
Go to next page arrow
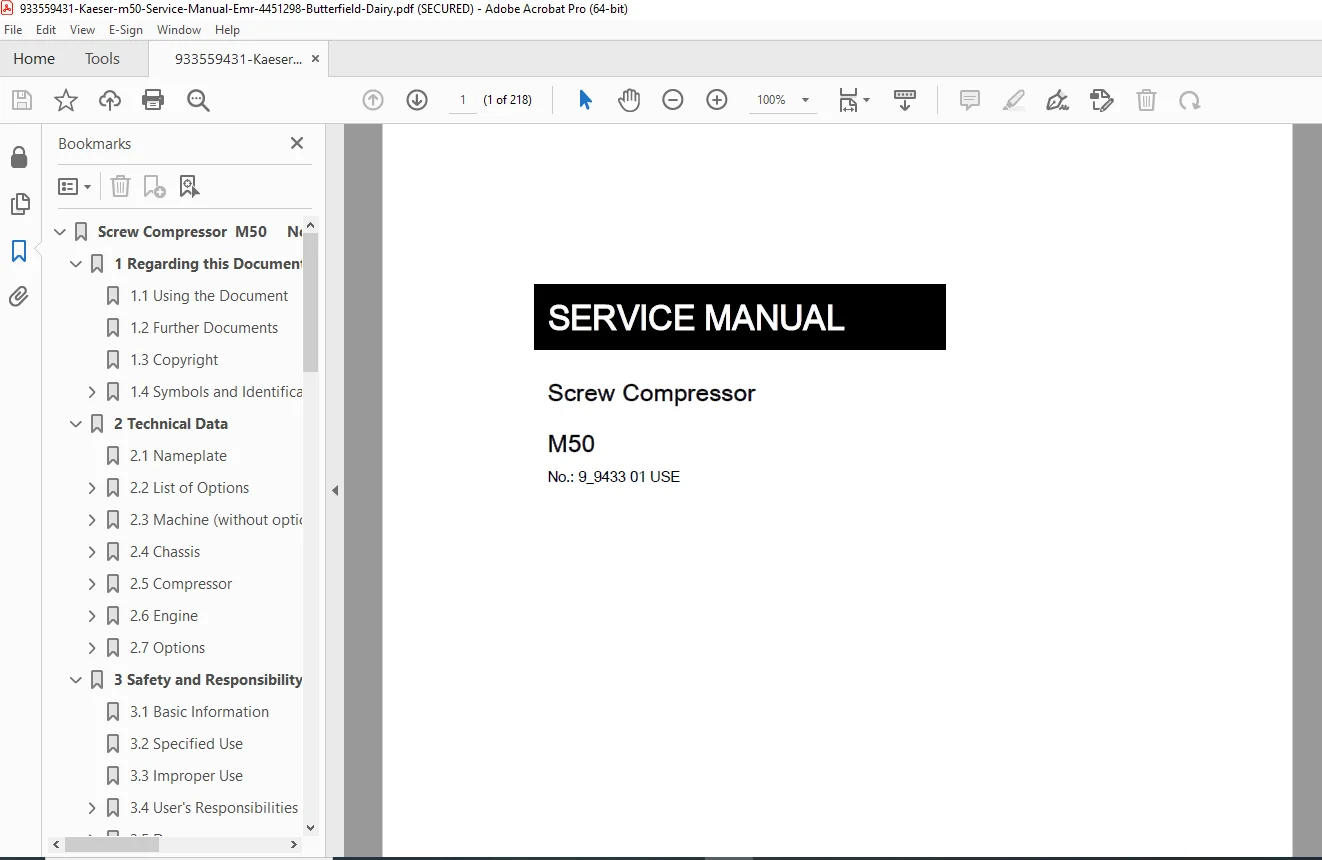point(417,100)
